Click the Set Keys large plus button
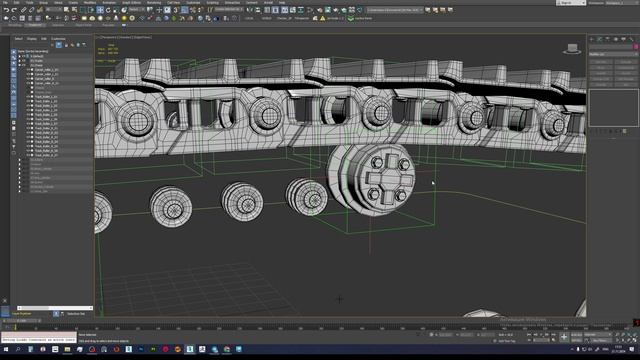 point(564,337)
